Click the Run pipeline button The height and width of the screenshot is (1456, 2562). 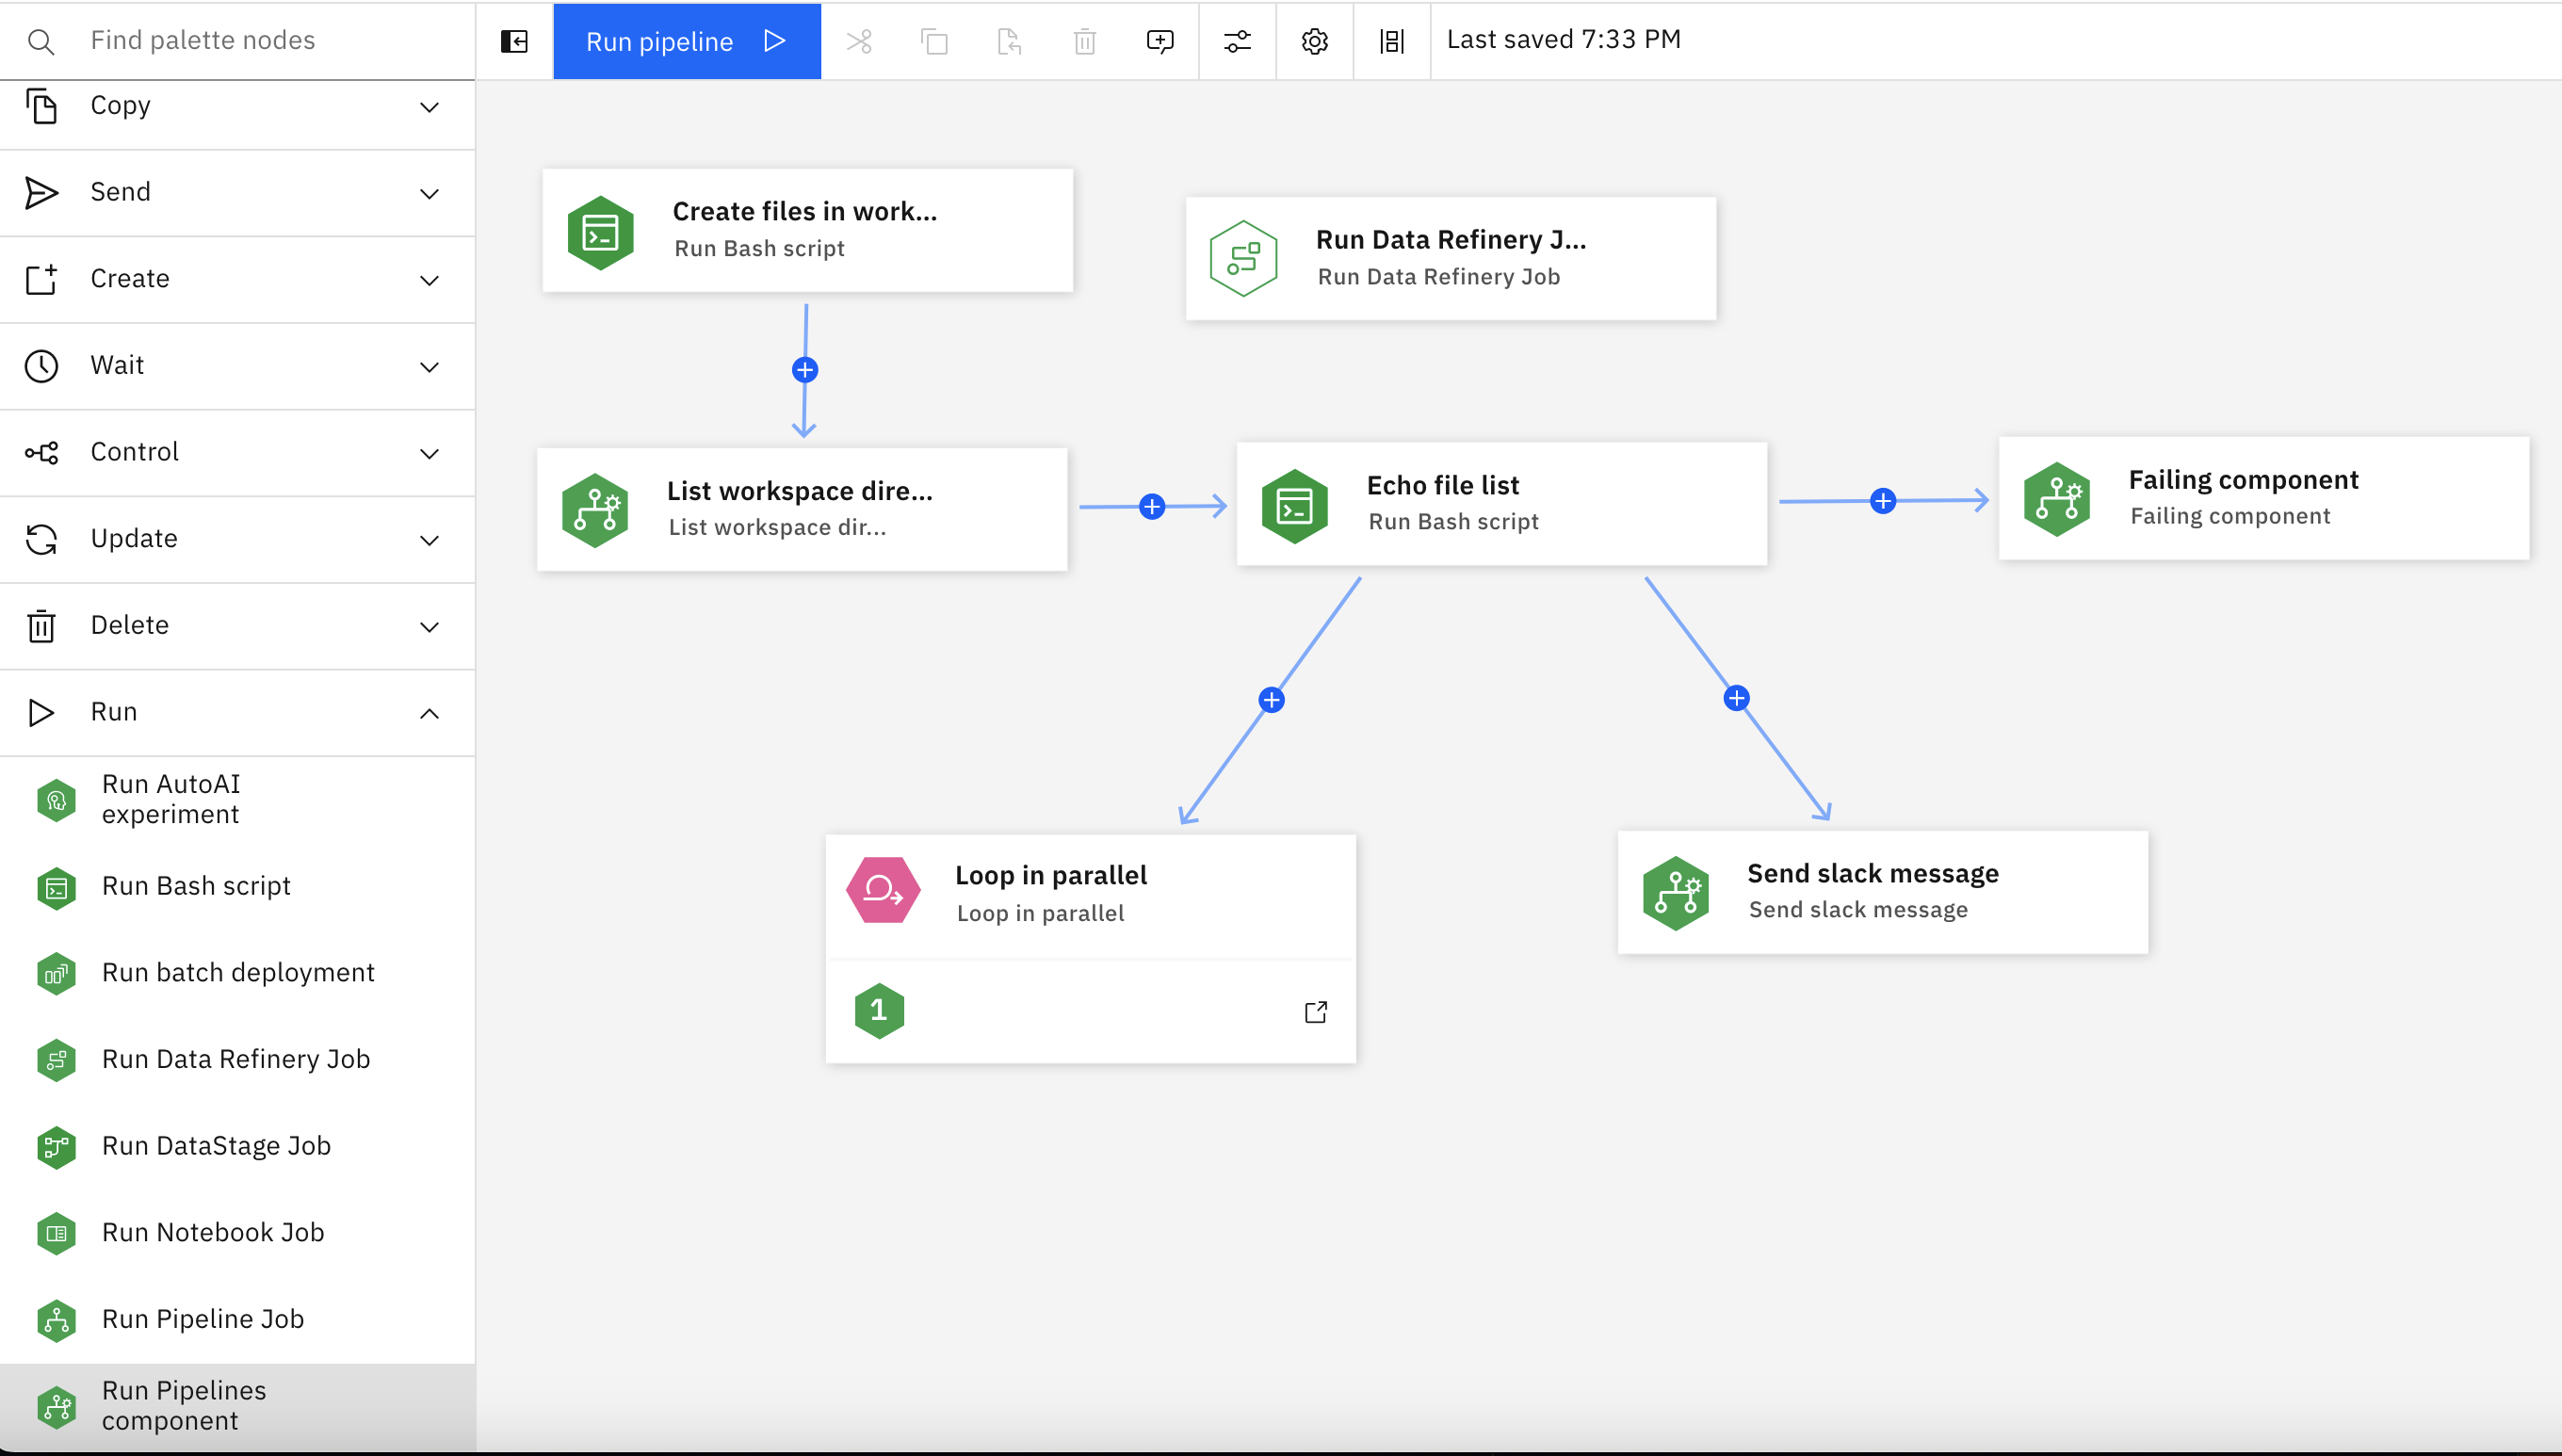coord(687,39)
